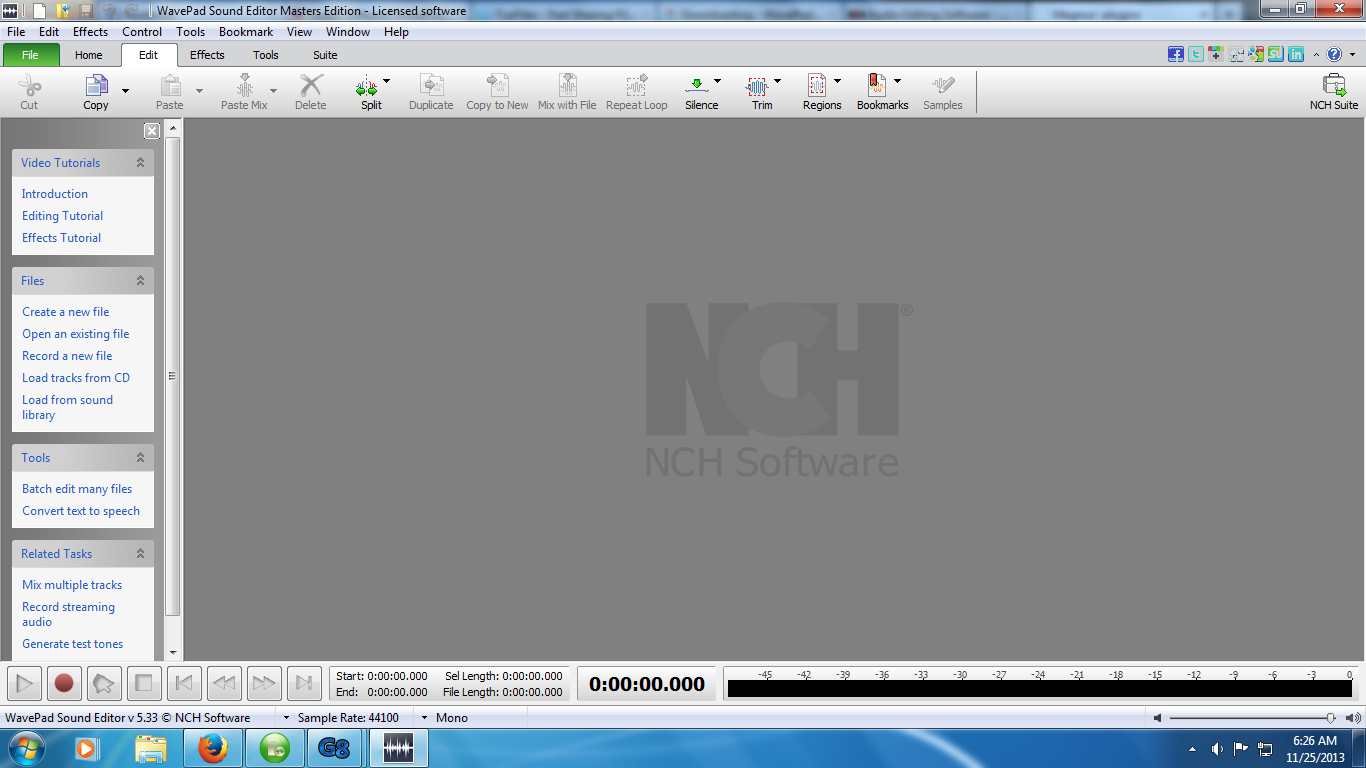The width and height of the screenshot is (1366, 768).
Task: Click the Repeat Loop icon
Action: (x=636, y=86)
